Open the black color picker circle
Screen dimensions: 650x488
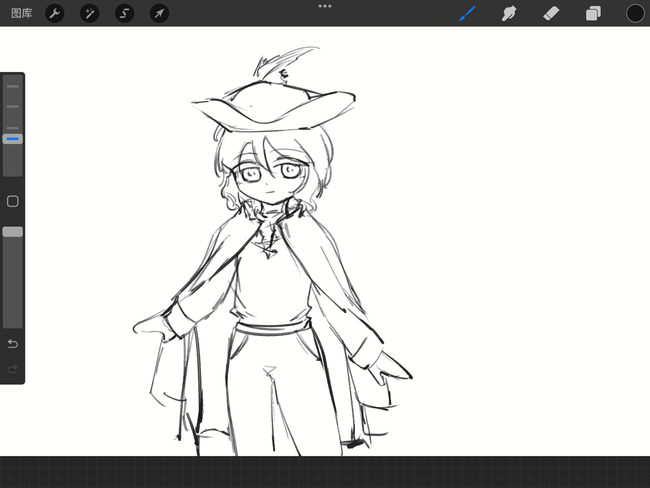[x=635, y=13]
